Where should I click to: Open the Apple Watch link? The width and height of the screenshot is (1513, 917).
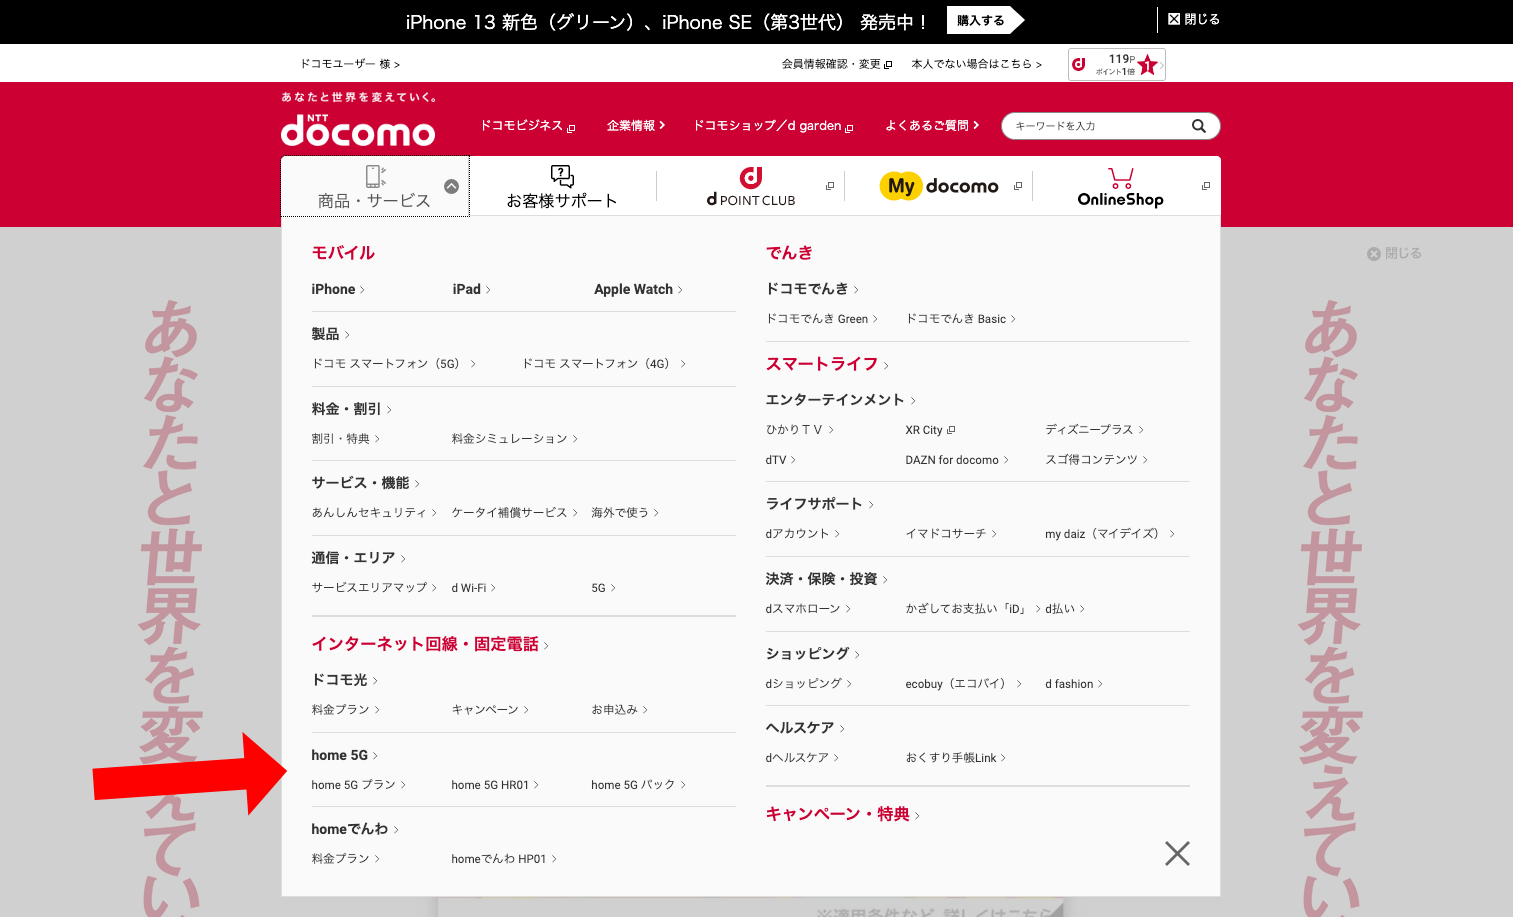(634, 289)
